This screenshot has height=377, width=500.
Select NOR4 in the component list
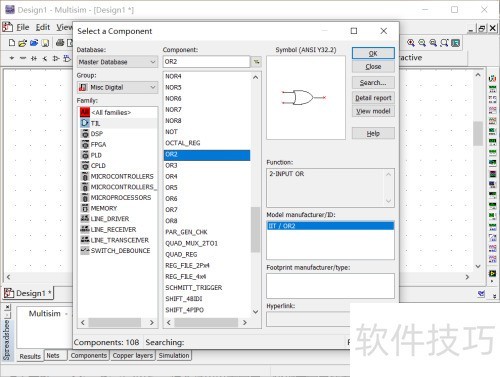207,76
